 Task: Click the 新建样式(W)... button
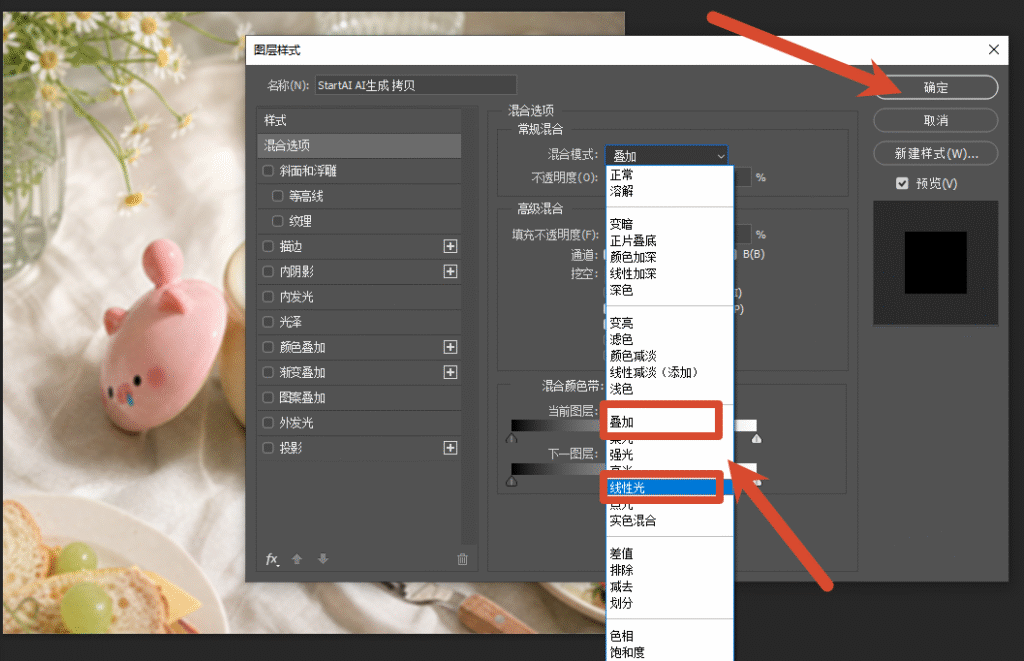point(935,153)
